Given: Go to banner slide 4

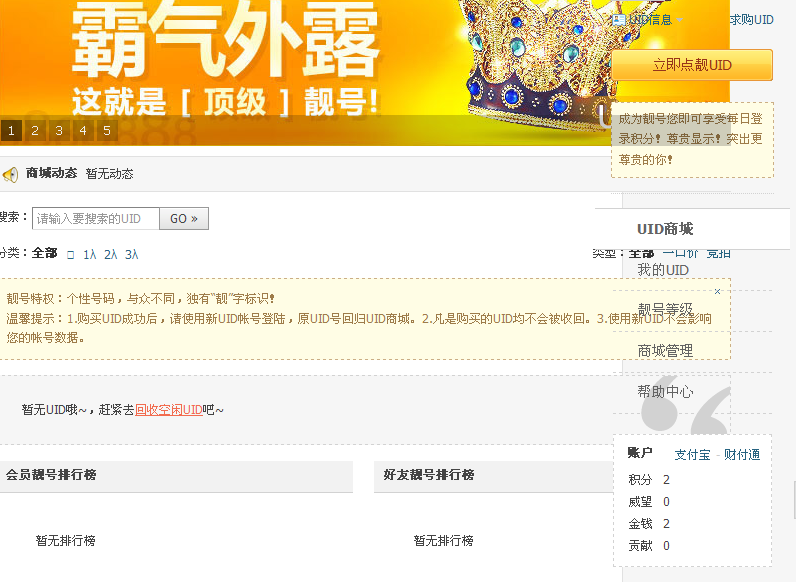Looking at the screenshot, I should coord(83,131).
